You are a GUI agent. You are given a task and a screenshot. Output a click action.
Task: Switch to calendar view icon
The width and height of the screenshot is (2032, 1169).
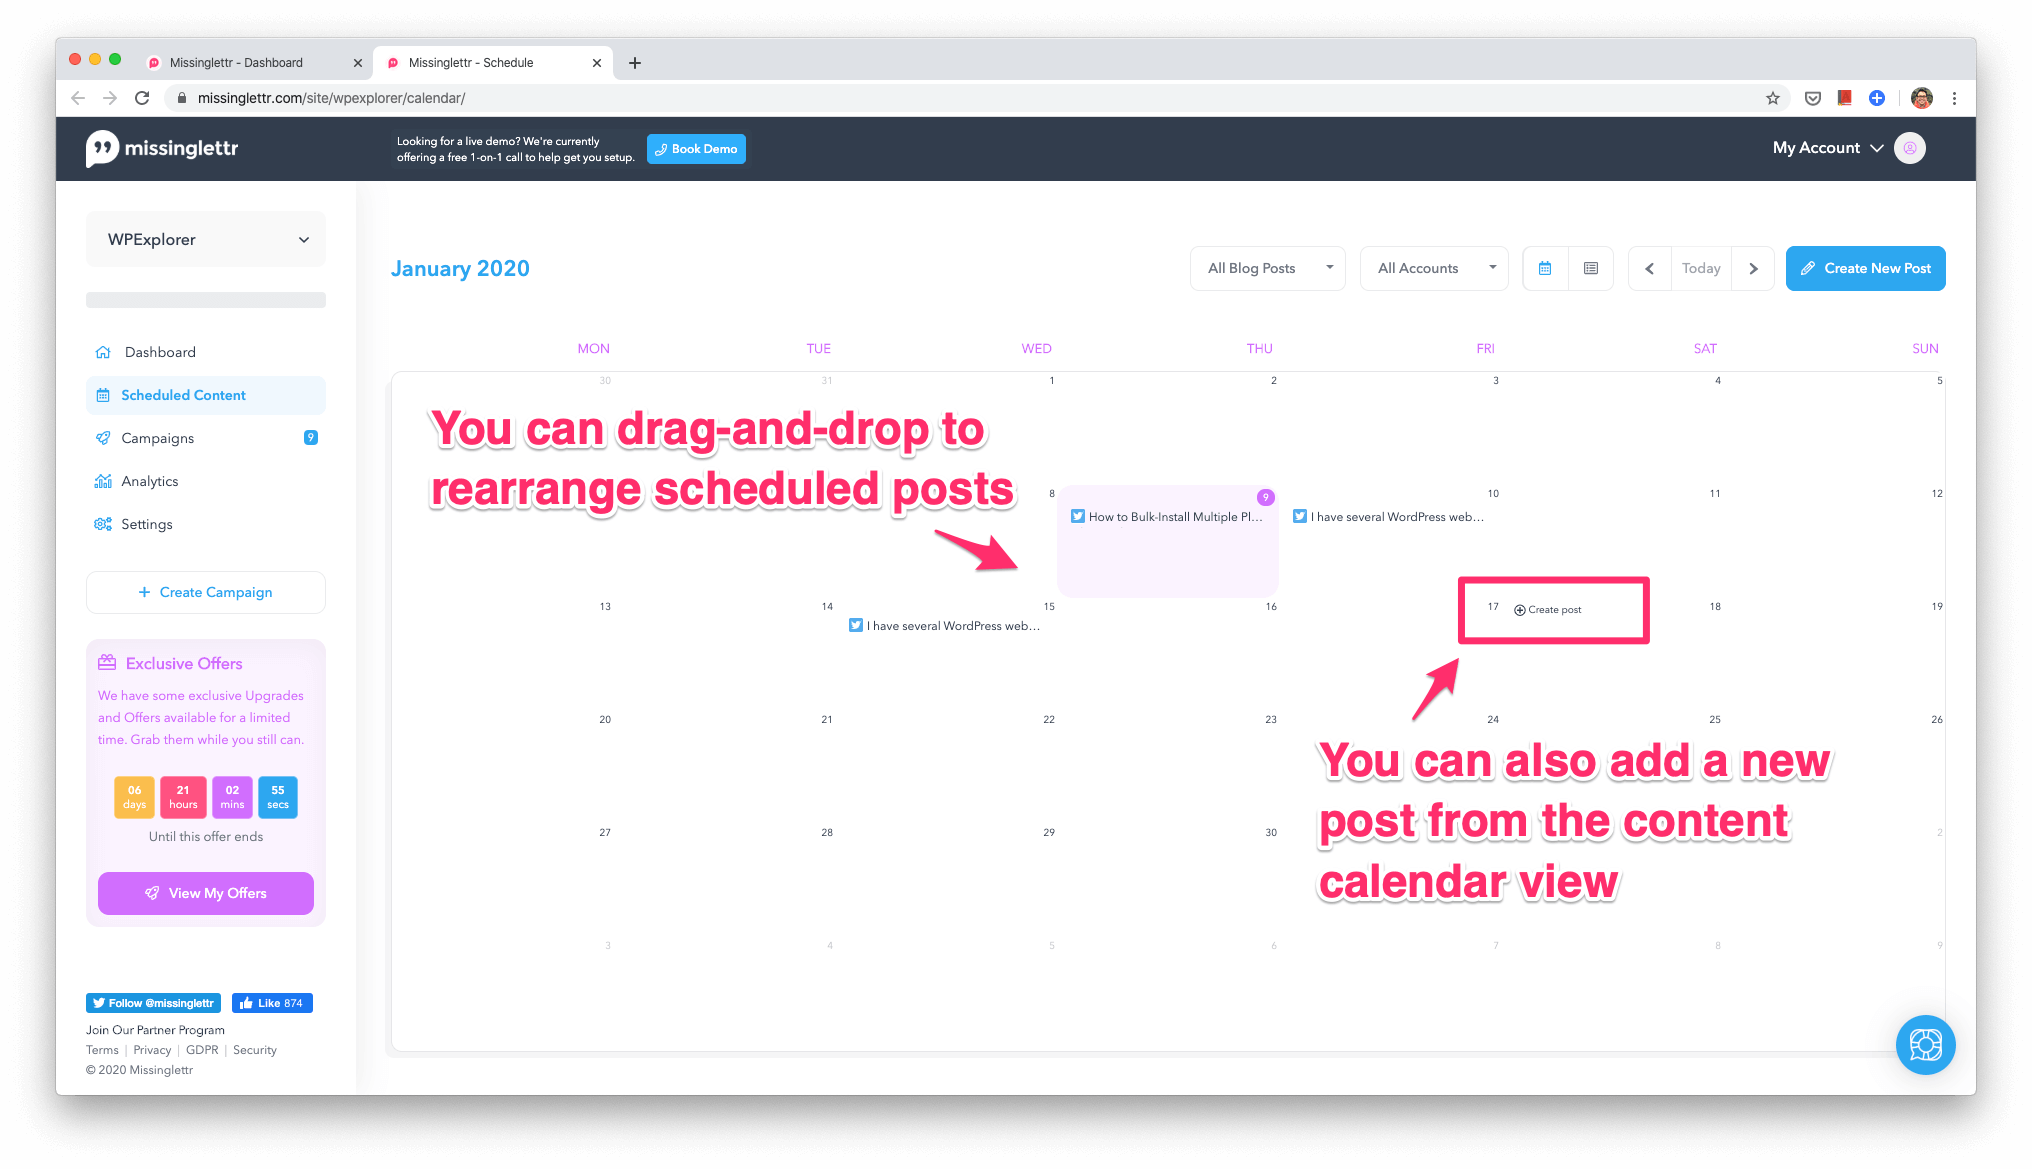pos(1545,268)
